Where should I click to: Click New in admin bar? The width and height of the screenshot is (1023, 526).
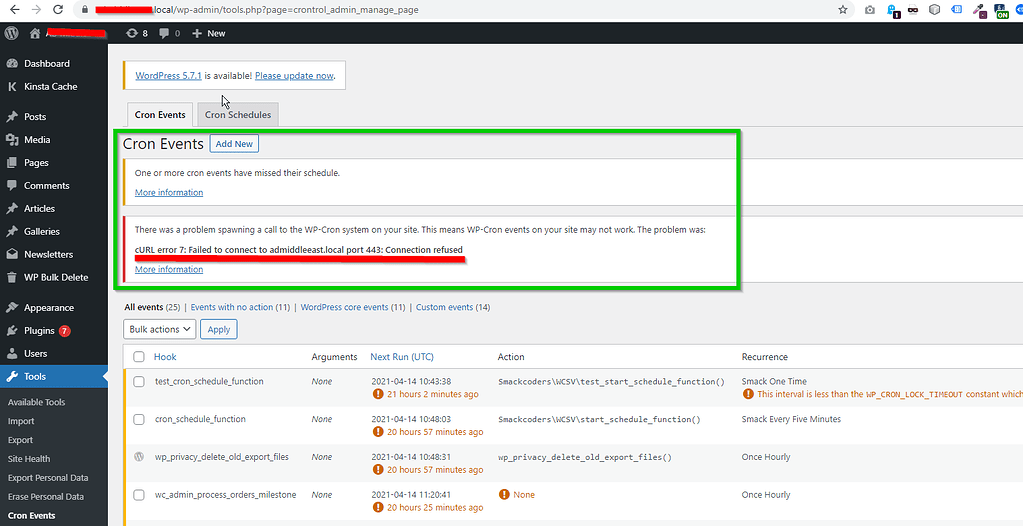coord(209,33)
